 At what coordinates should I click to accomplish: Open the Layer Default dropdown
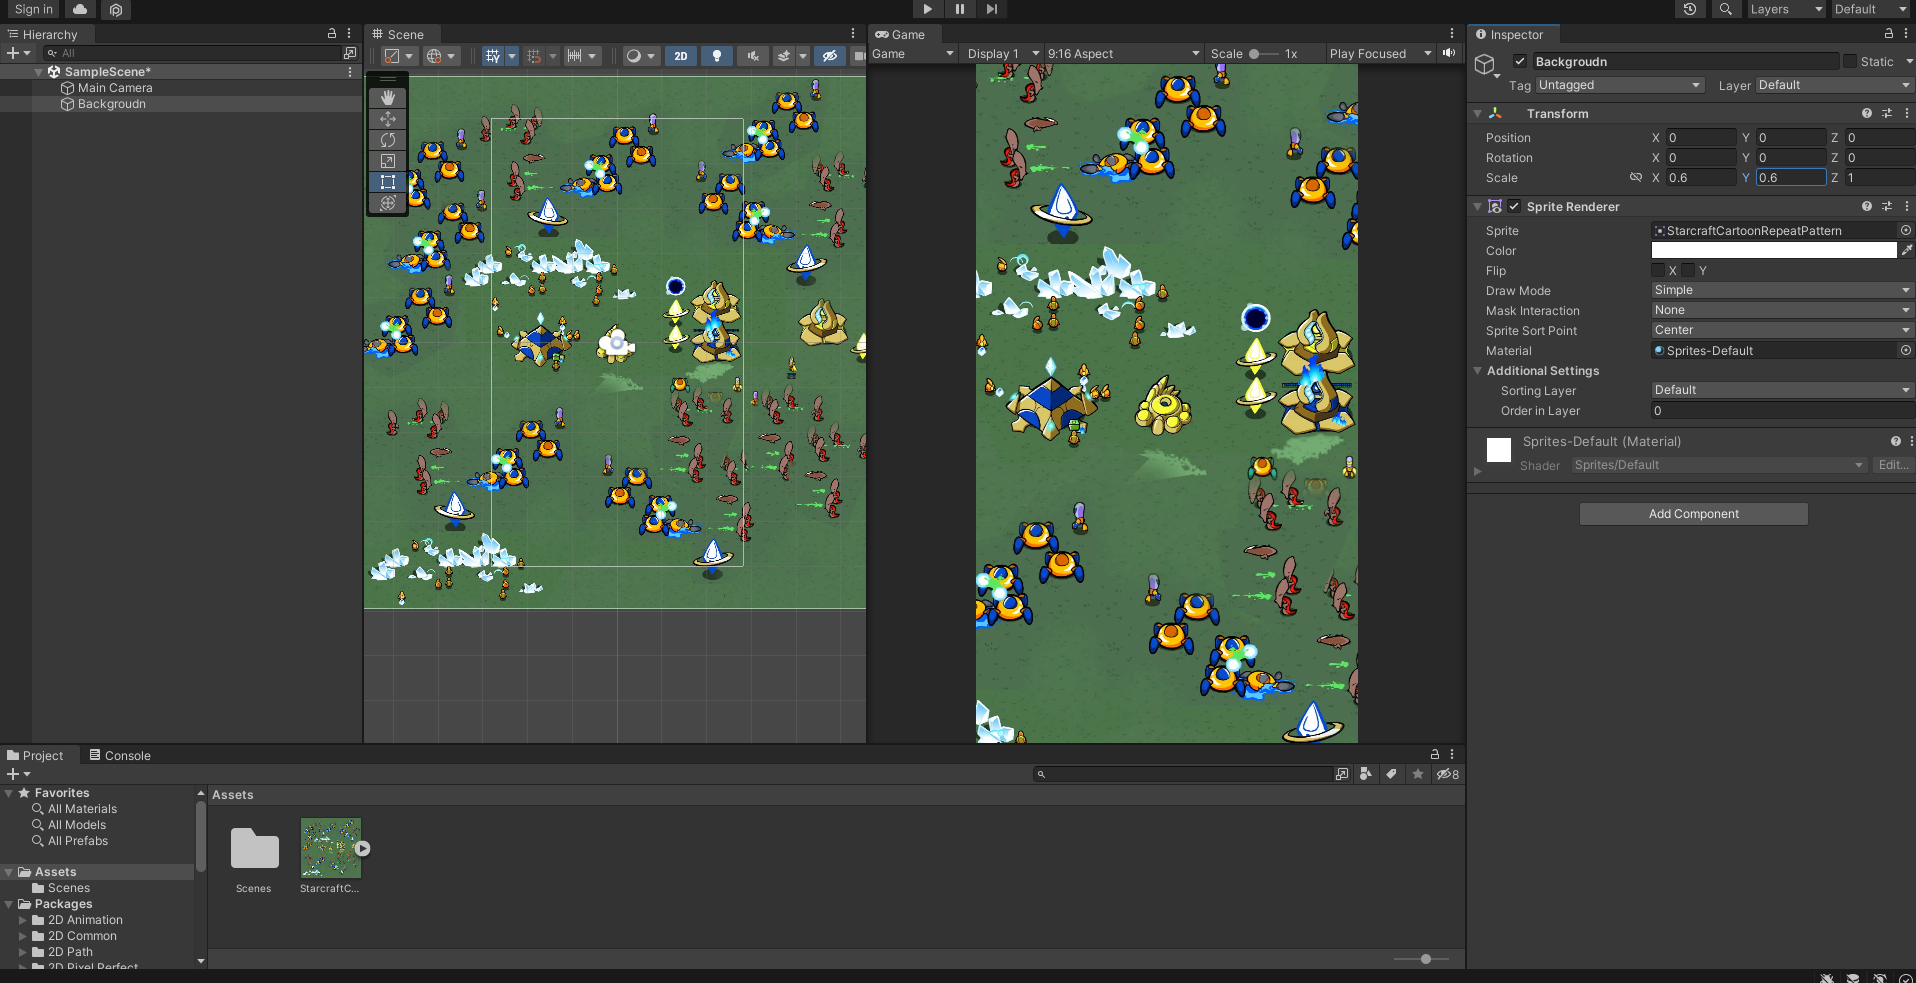(x=1834, y=85)
